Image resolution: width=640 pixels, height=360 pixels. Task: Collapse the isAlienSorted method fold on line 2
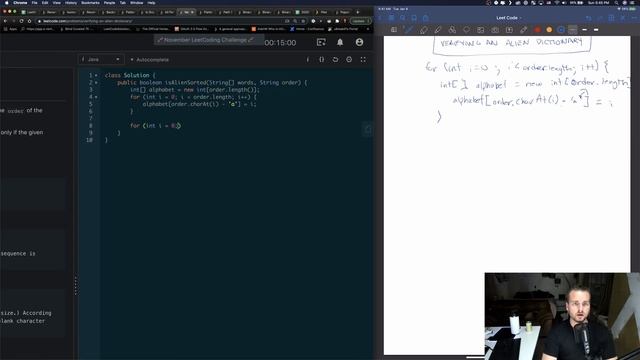point(96,82)
